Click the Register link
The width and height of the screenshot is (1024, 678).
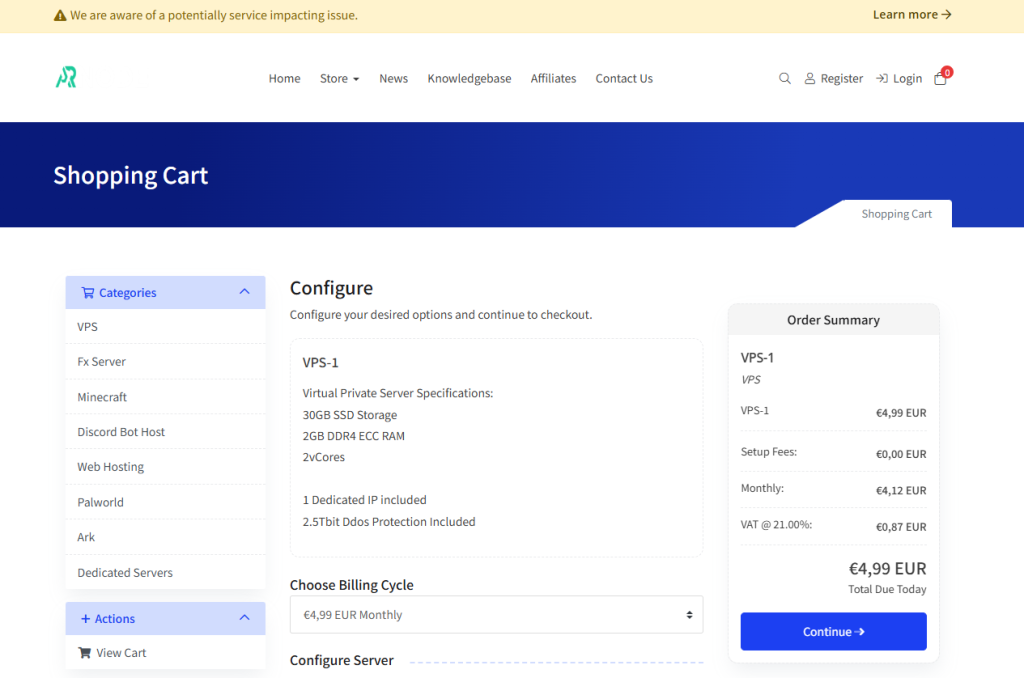tap(834, 79)
